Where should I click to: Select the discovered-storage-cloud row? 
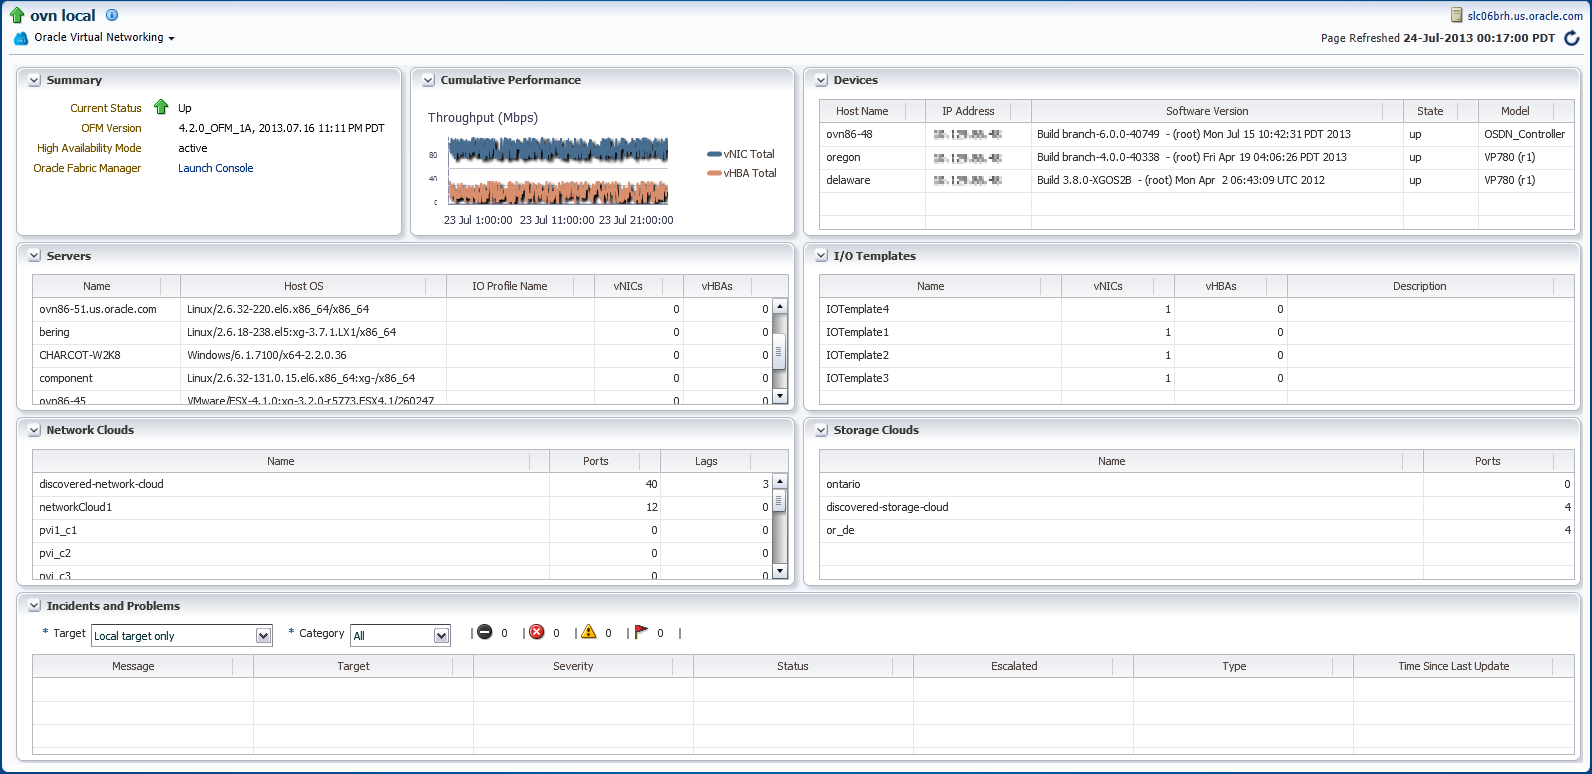tap(1197, 507)
